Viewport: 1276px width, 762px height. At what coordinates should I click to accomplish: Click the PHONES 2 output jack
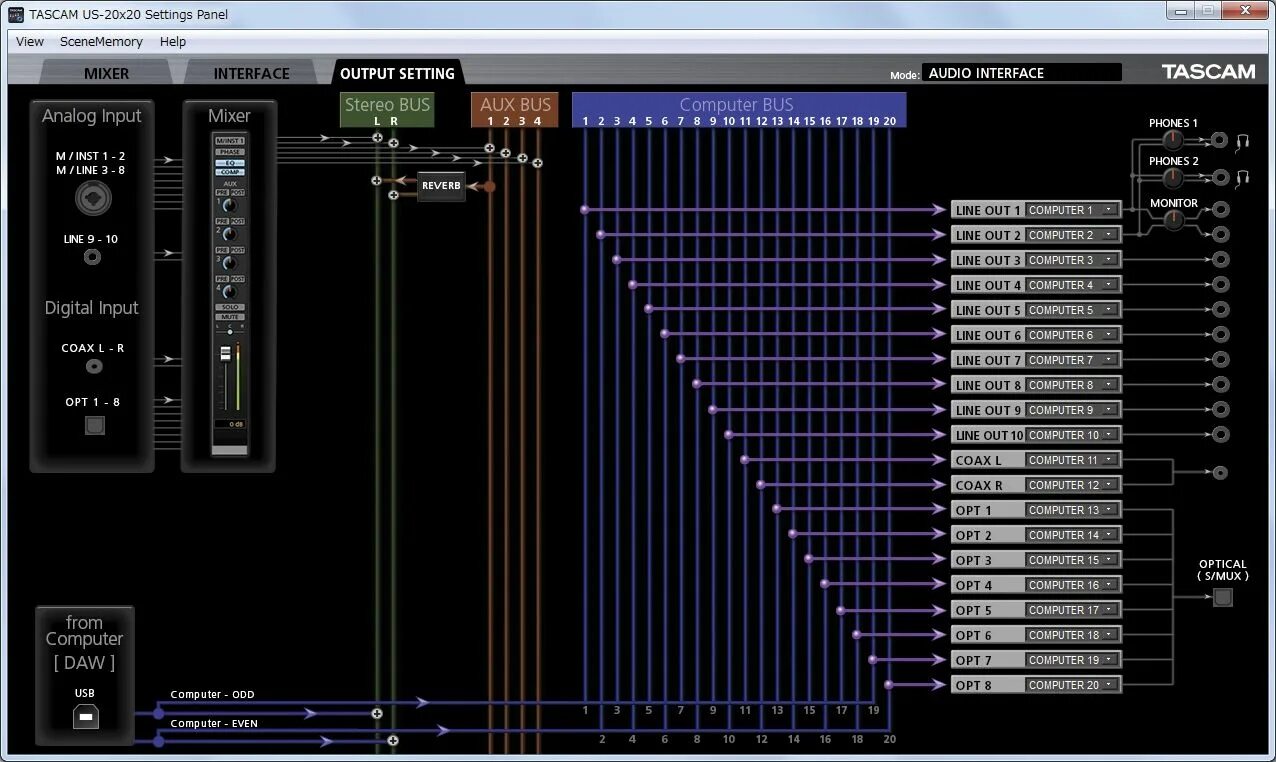point(1220,177)
